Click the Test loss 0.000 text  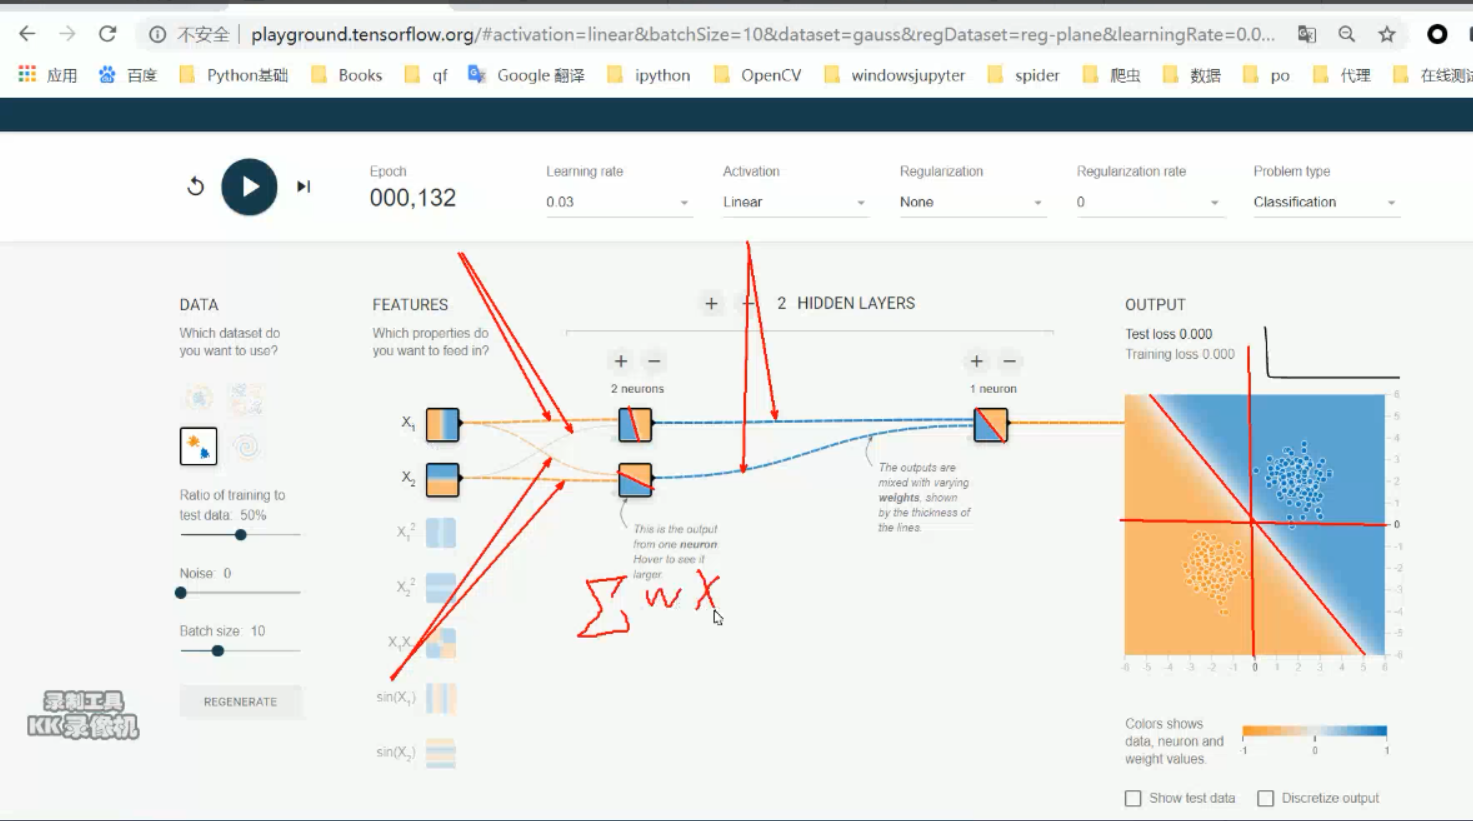click(x=1169, y=334)
